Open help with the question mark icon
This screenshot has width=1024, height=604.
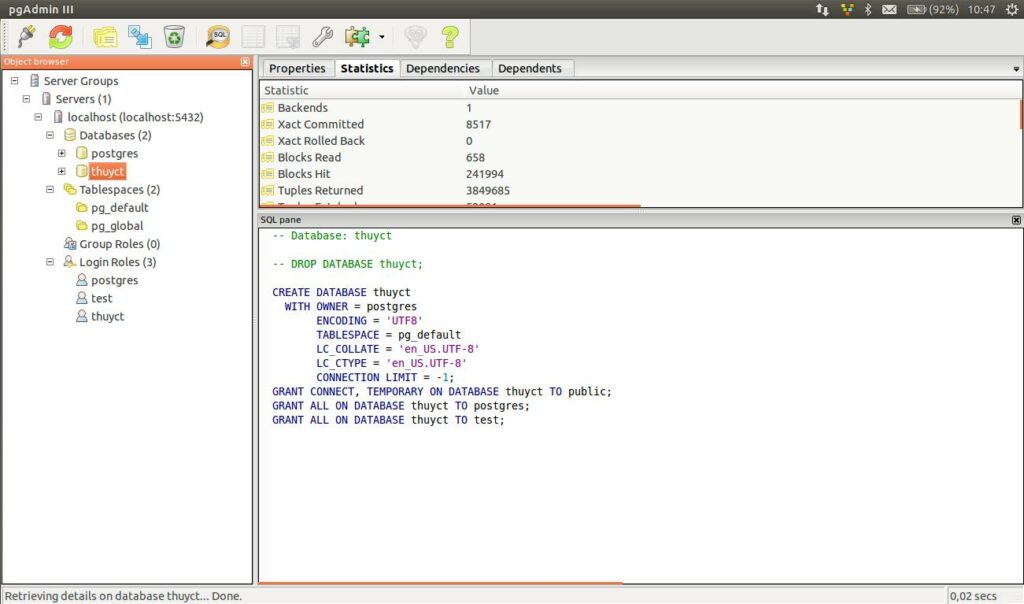pyautogui.click(x=450, y=37)
